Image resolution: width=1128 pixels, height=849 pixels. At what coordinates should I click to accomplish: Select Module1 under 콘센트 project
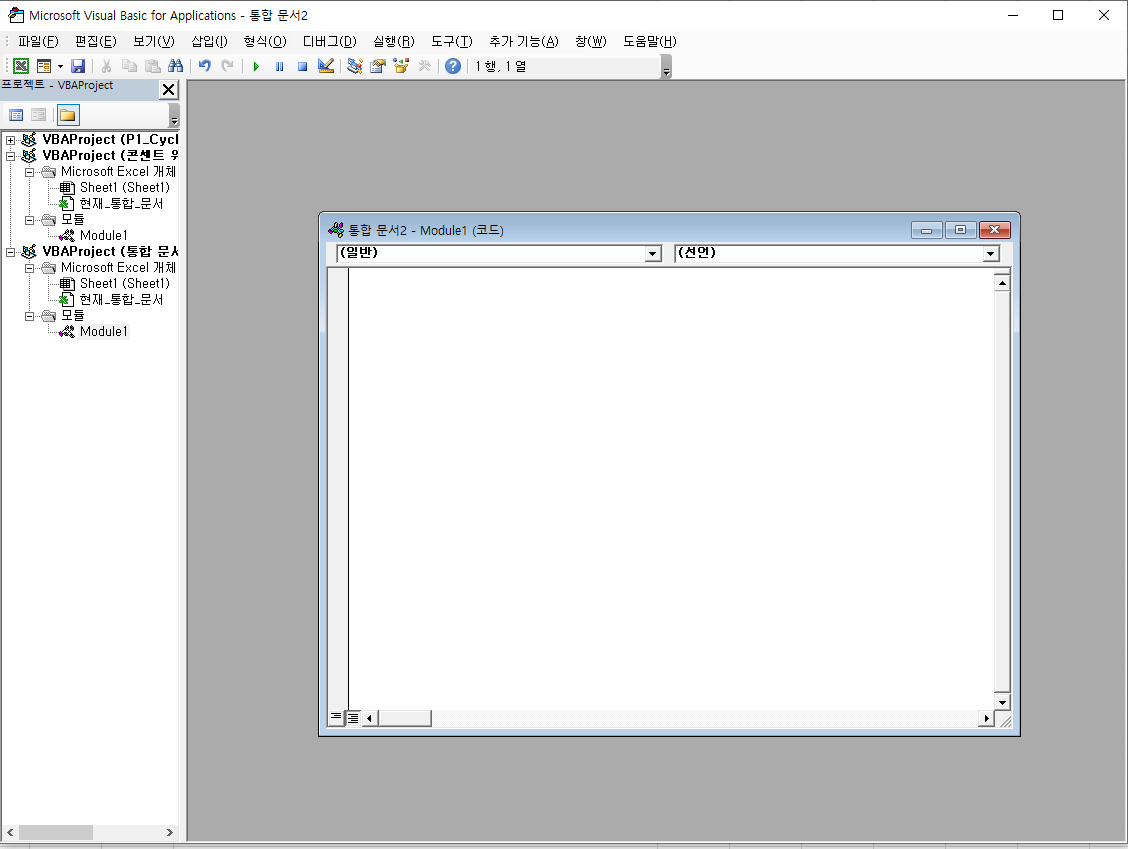pos(104,235)
